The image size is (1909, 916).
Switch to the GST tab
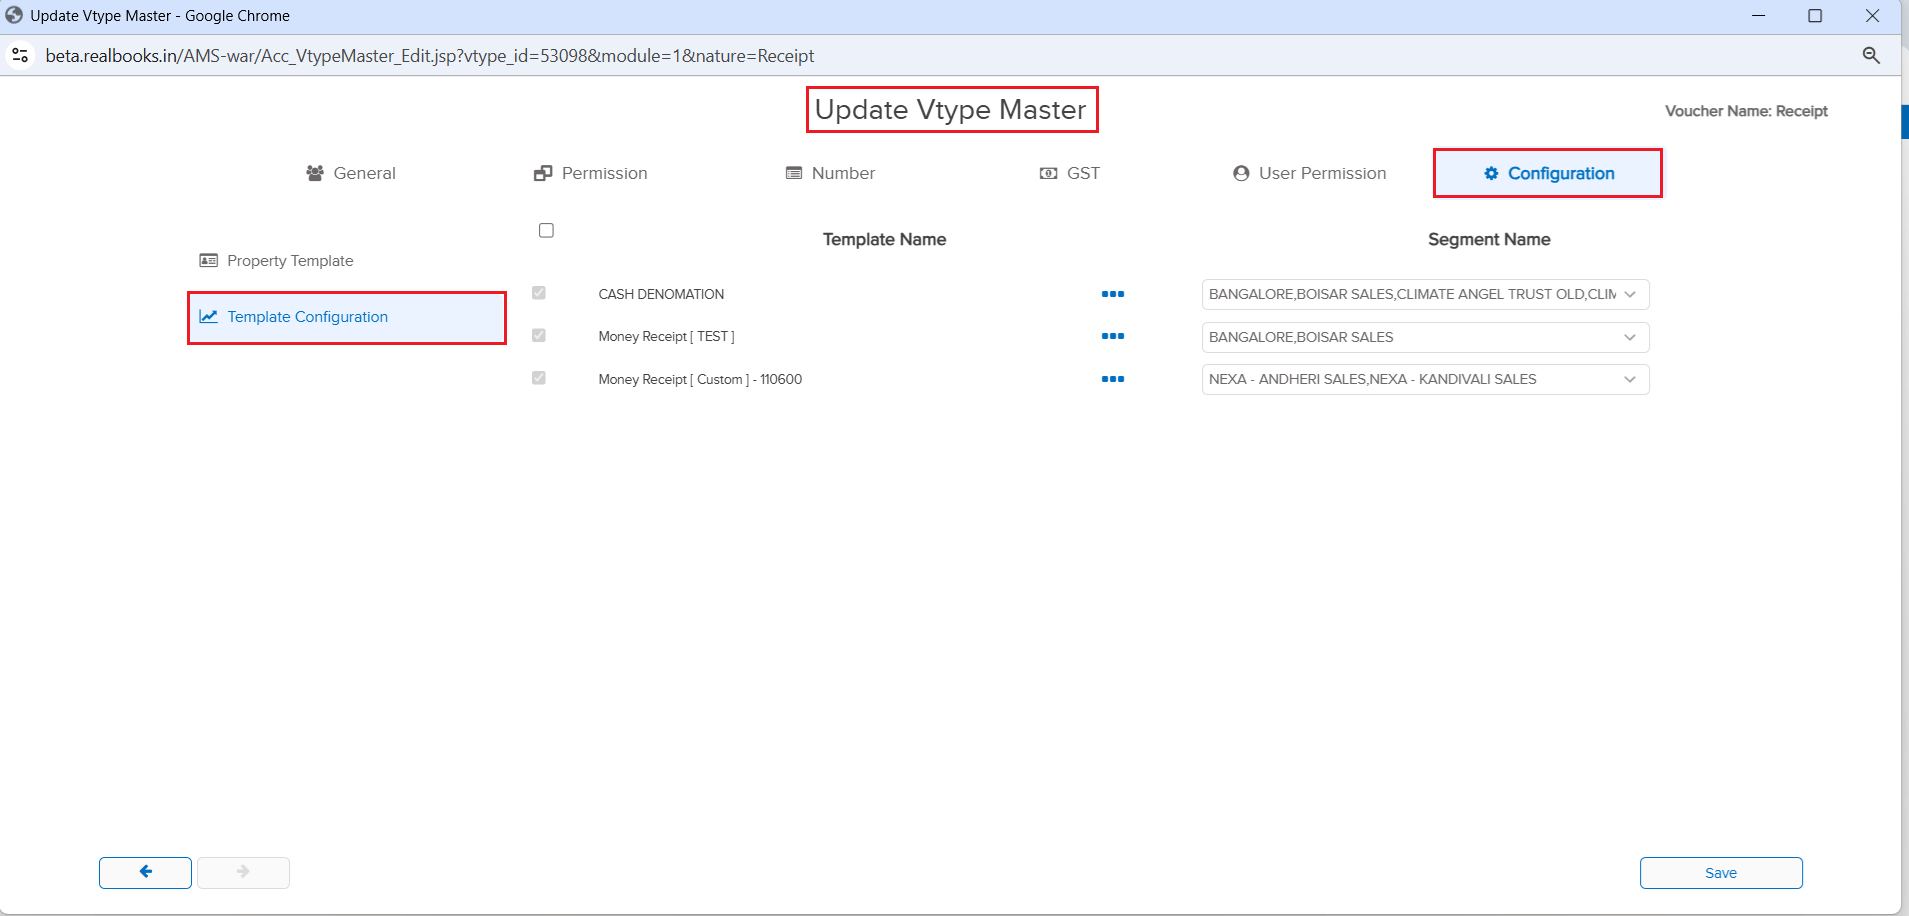1070,173
